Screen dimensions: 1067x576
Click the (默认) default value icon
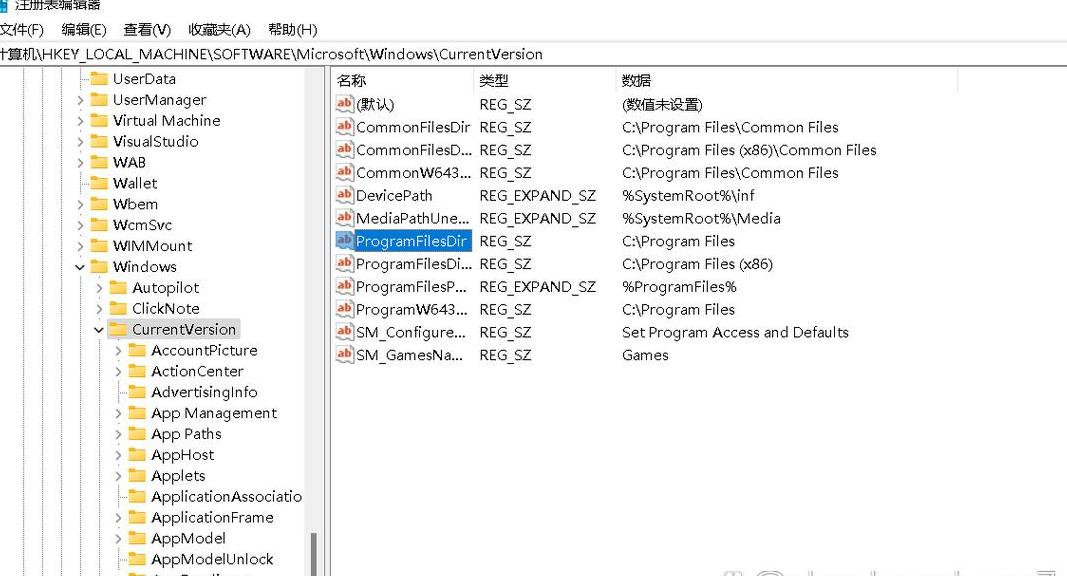pos(345,104)
